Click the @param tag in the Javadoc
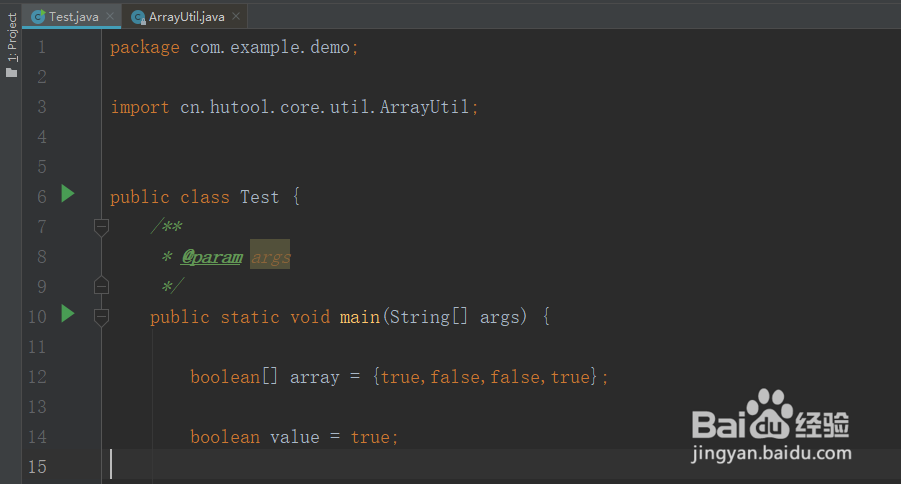 [211, 257]
